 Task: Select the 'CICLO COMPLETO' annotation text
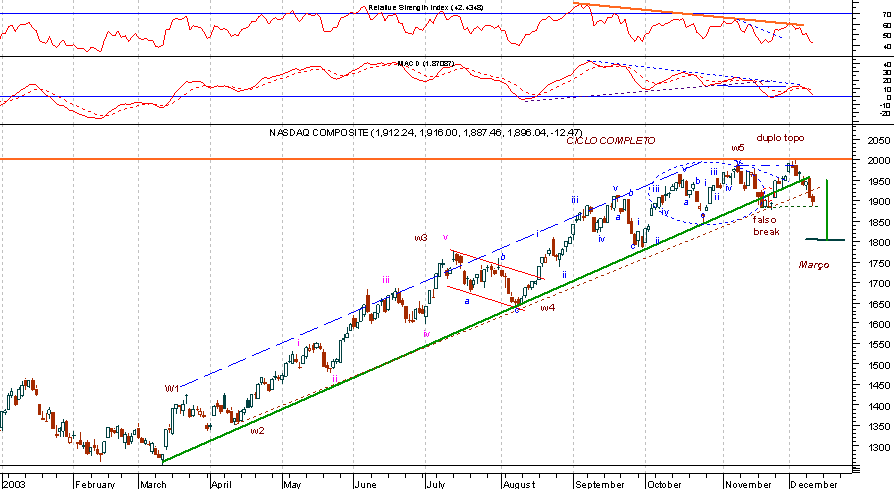(x=611, y=140)
